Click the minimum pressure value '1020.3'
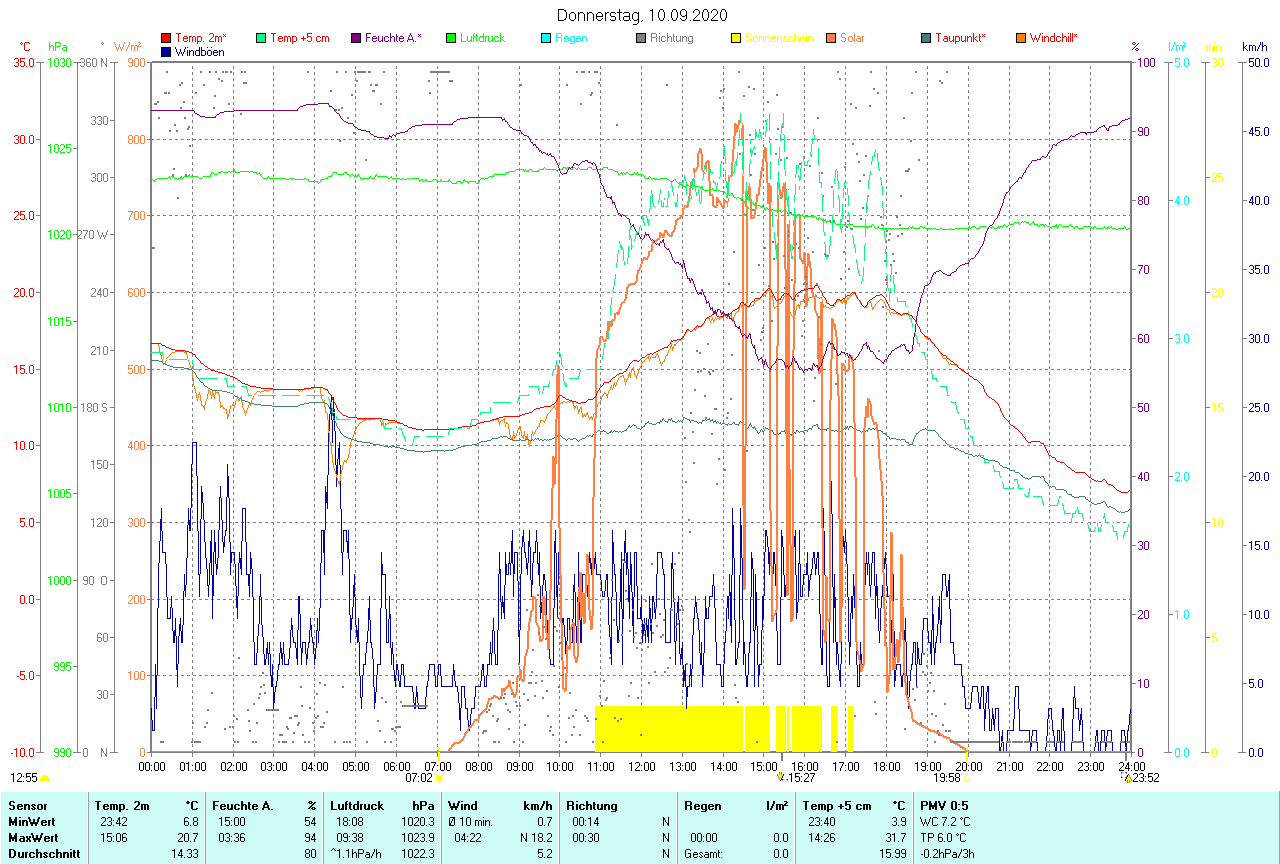 tap(416, 821)
